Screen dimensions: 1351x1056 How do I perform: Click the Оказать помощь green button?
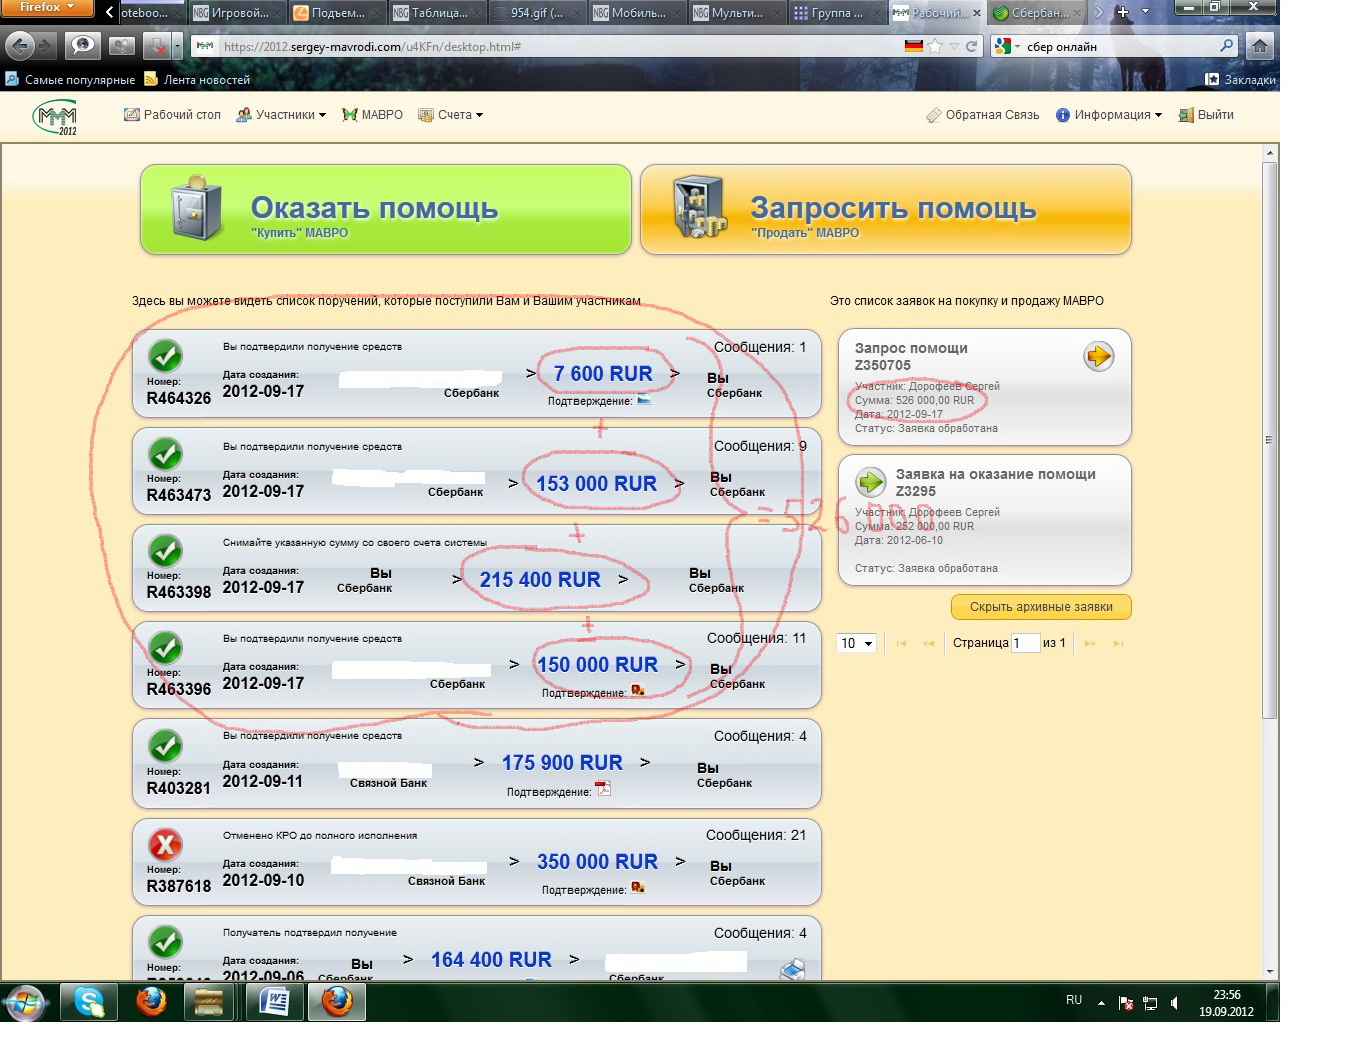pos(386,209)
